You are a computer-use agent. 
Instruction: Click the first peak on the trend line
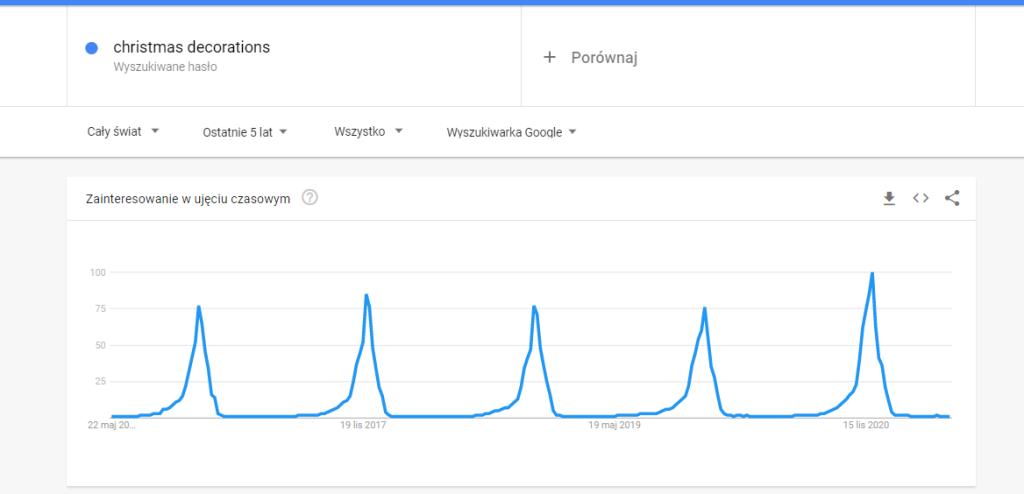pos(199,306)
